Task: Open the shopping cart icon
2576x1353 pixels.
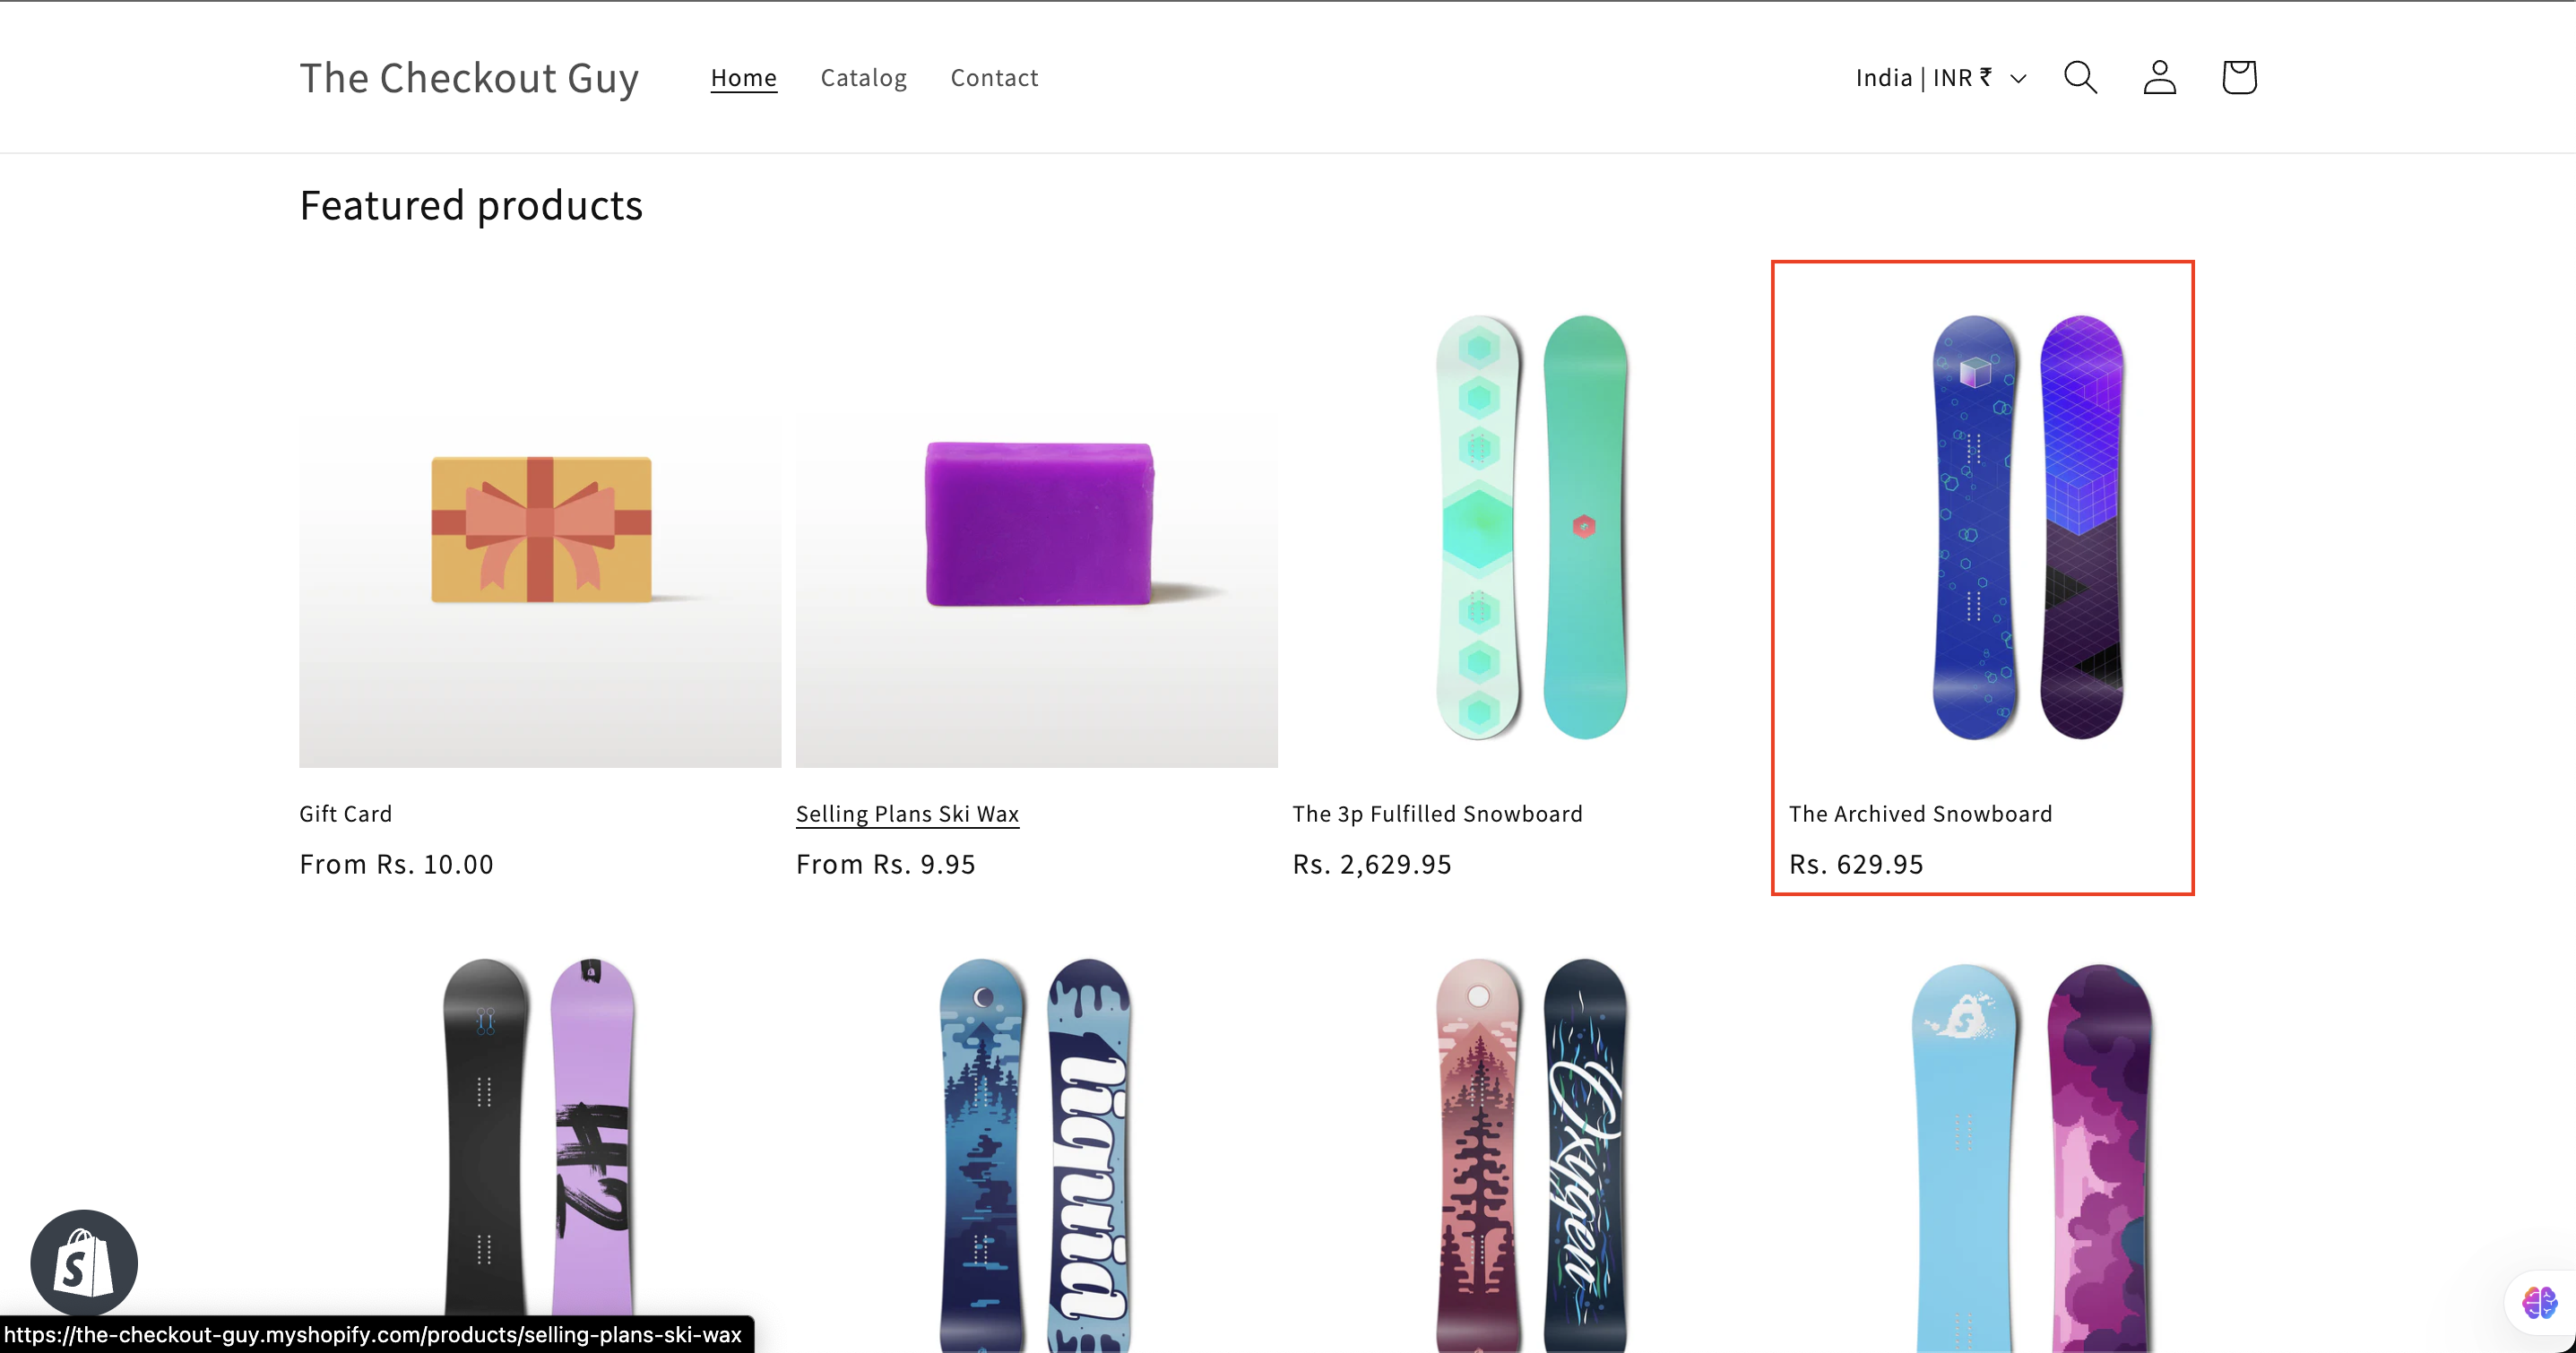Action: [2238, 77]
